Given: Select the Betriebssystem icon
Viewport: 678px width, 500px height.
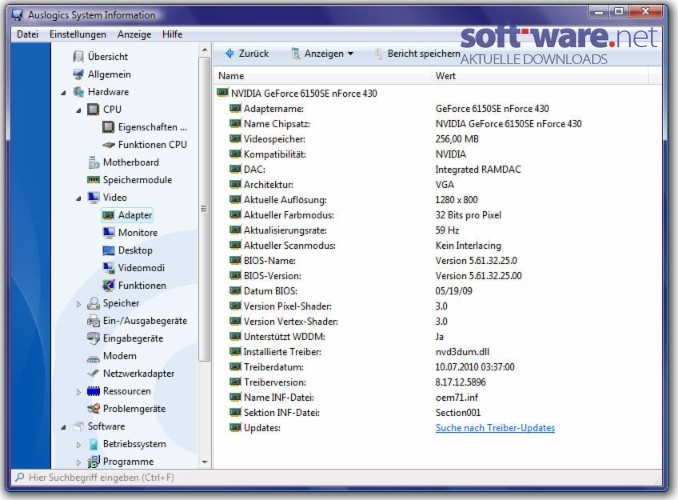Looking at the screenshot, I should [x=93, y=444].
